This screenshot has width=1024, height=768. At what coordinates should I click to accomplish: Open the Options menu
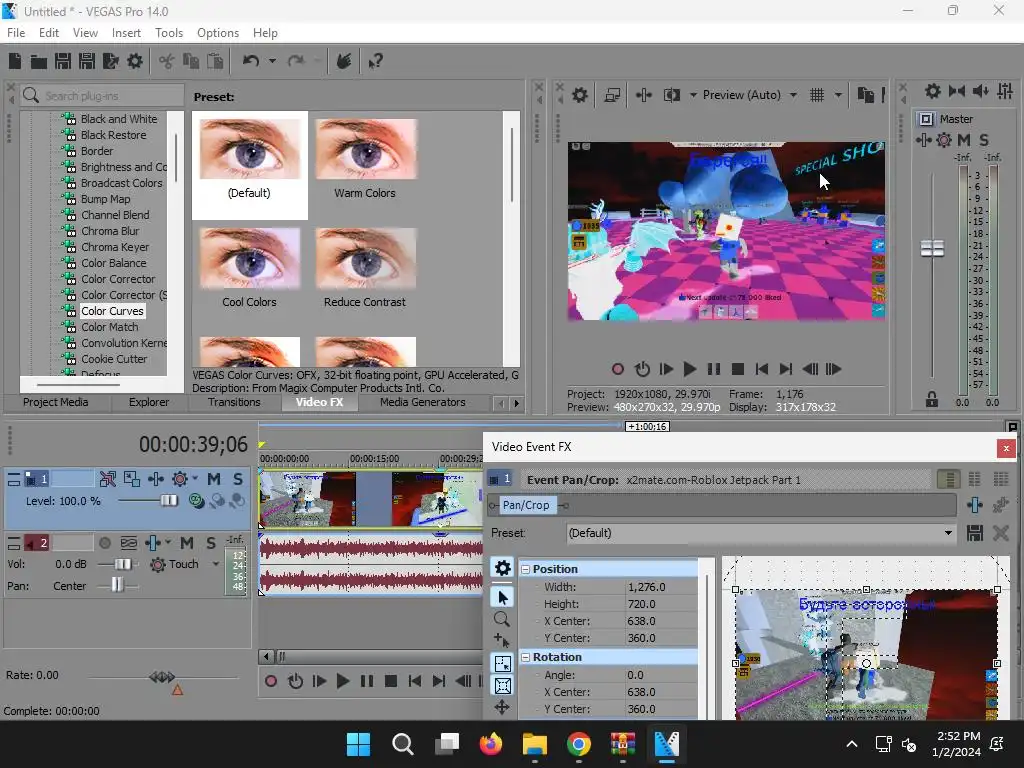click(217, 33)
